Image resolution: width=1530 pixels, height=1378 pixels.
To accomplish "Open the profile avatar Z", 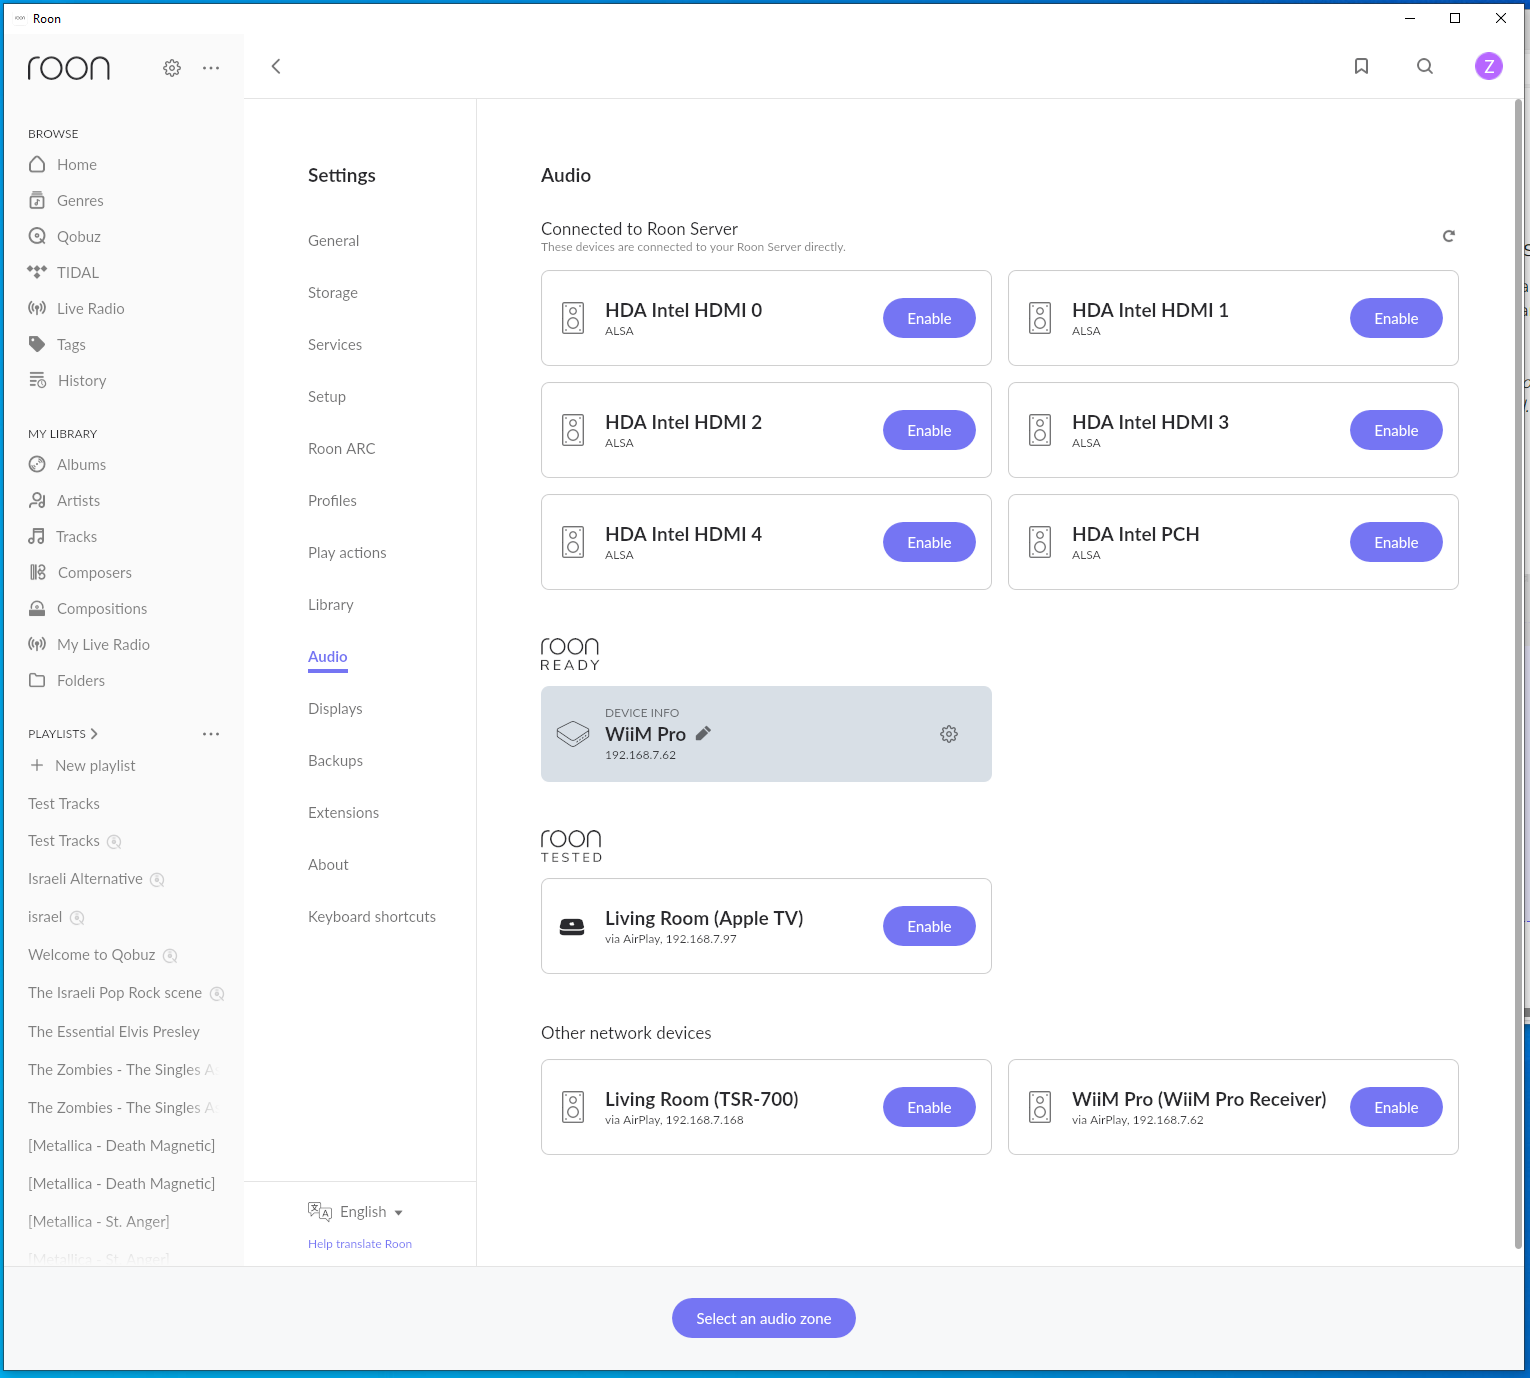I will [x=1489, y=66].
